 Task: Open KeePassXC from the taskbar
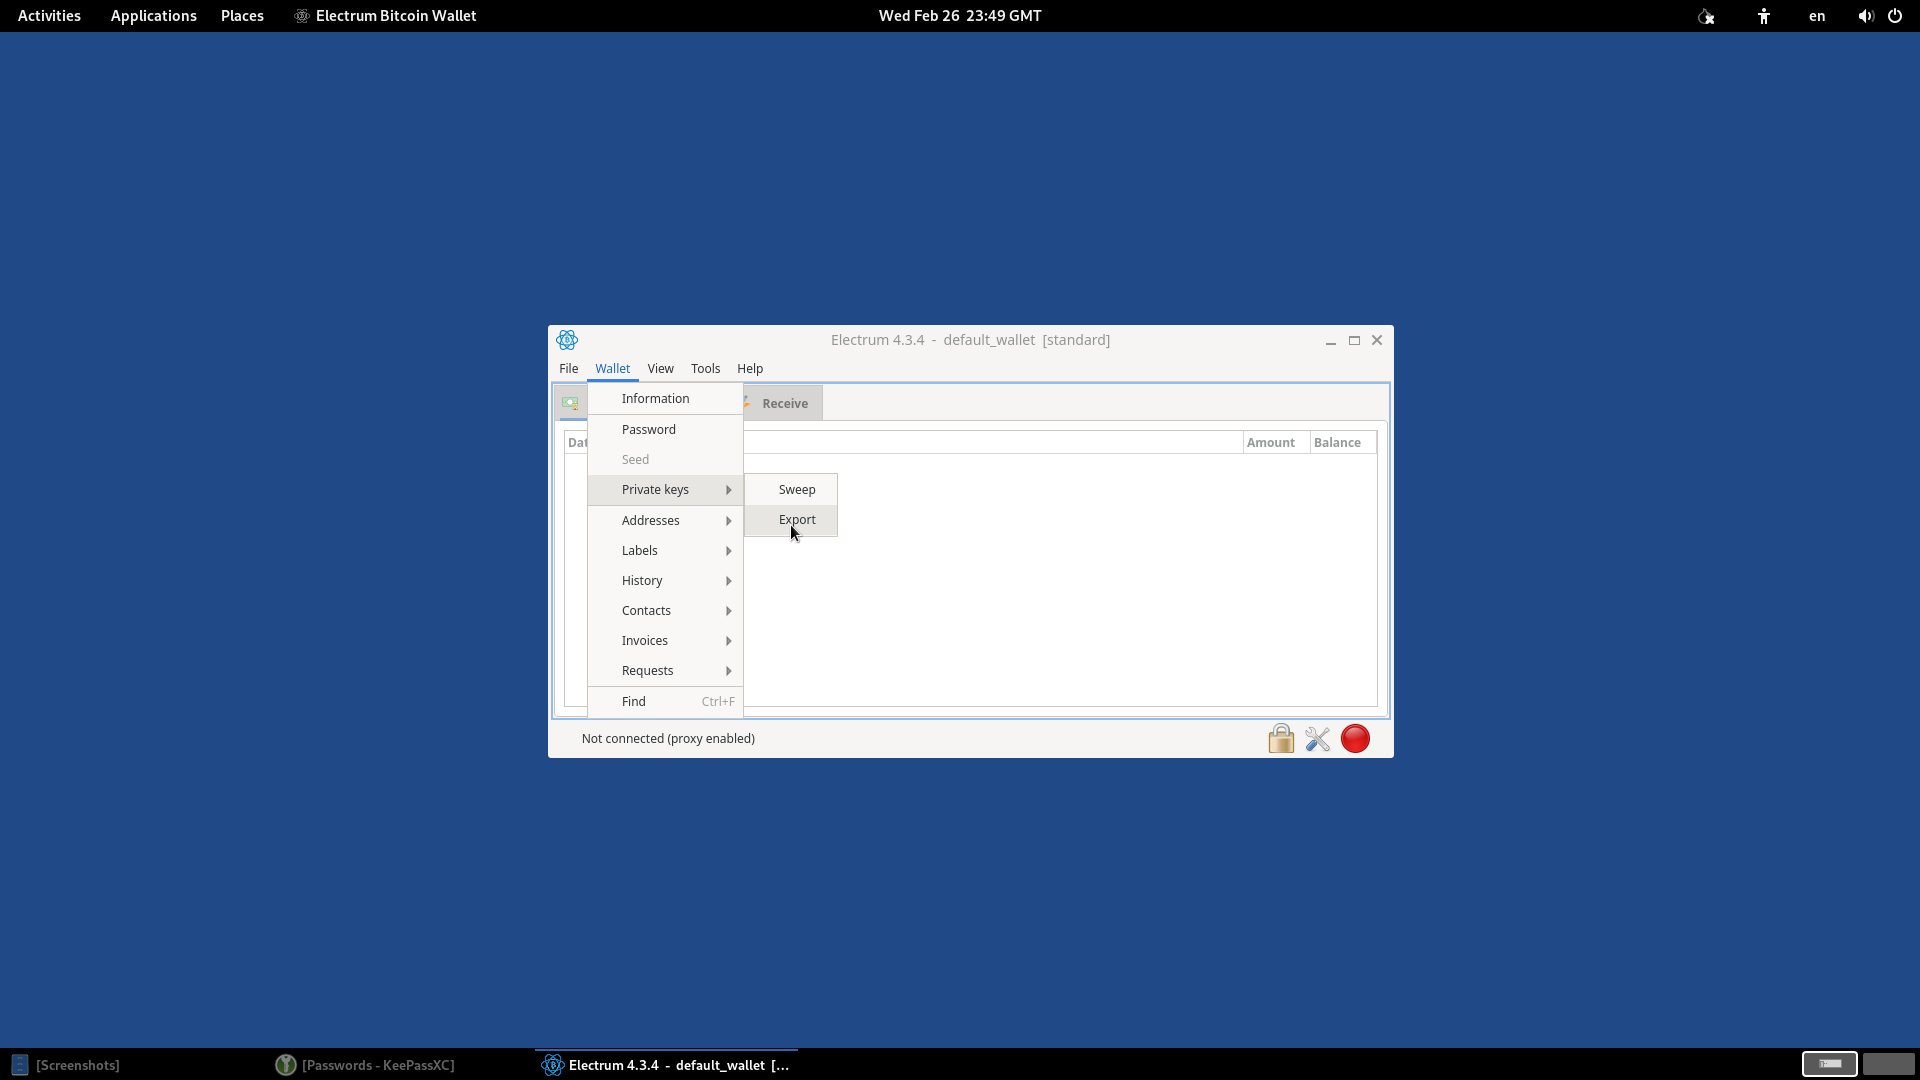point(366,1065)
